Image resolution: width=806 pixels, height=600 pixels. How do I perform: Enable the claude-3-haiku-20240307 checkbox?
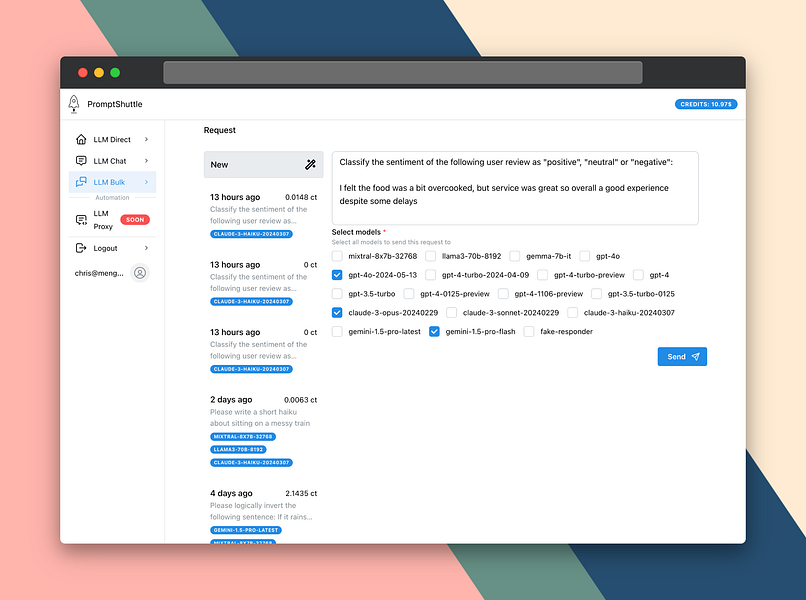tap(573, 313)
